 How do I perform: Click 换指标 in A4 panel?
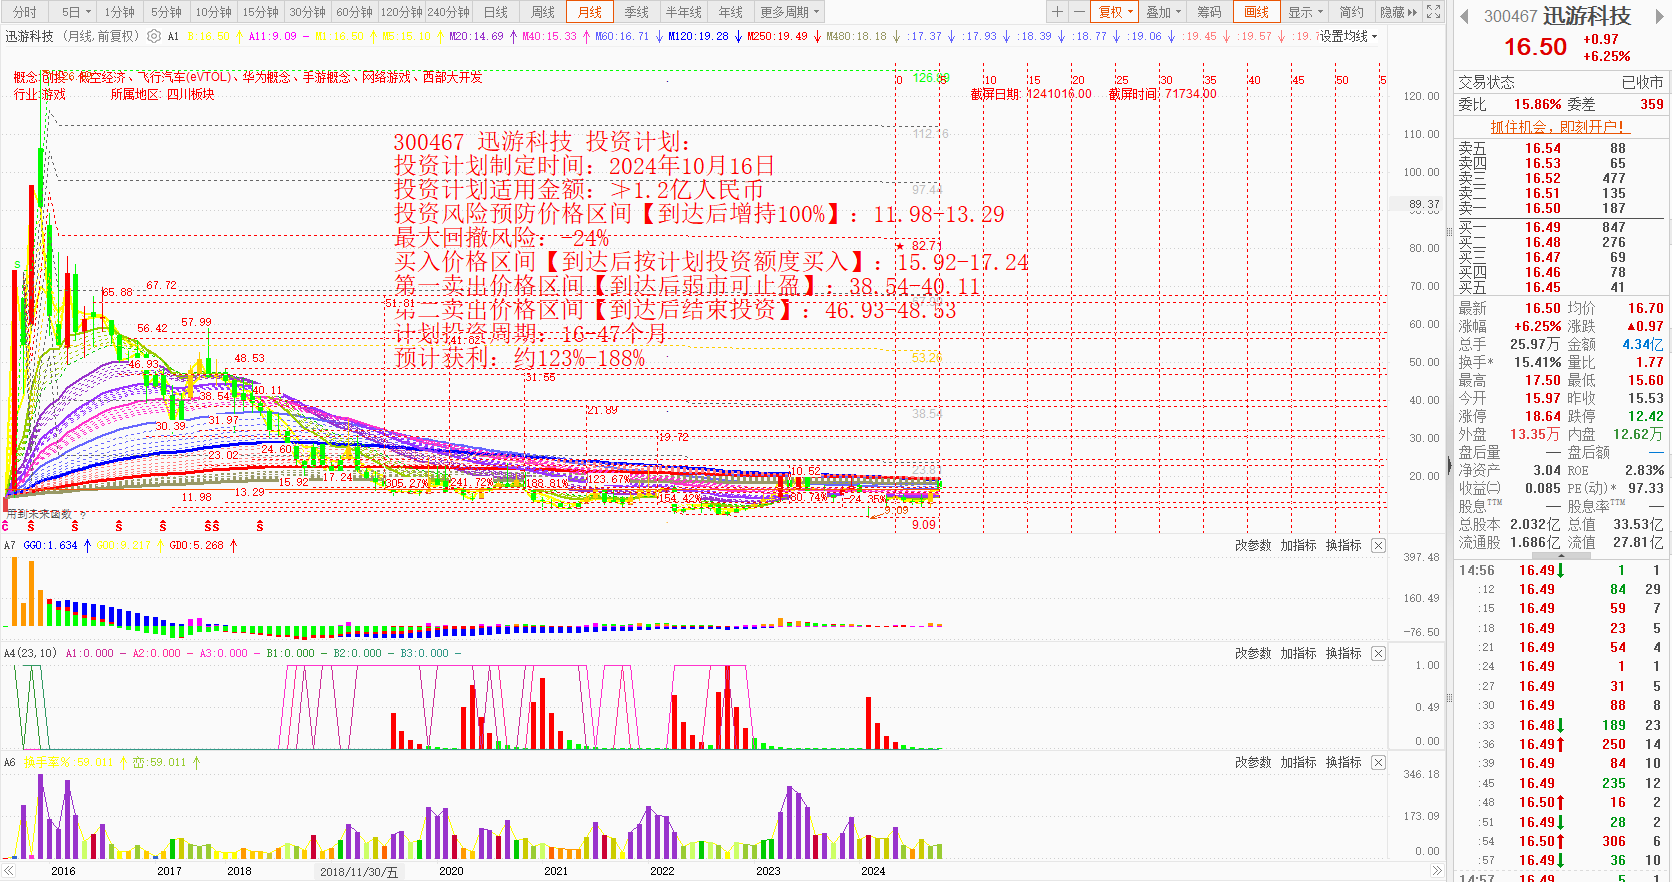(1343, 653)
